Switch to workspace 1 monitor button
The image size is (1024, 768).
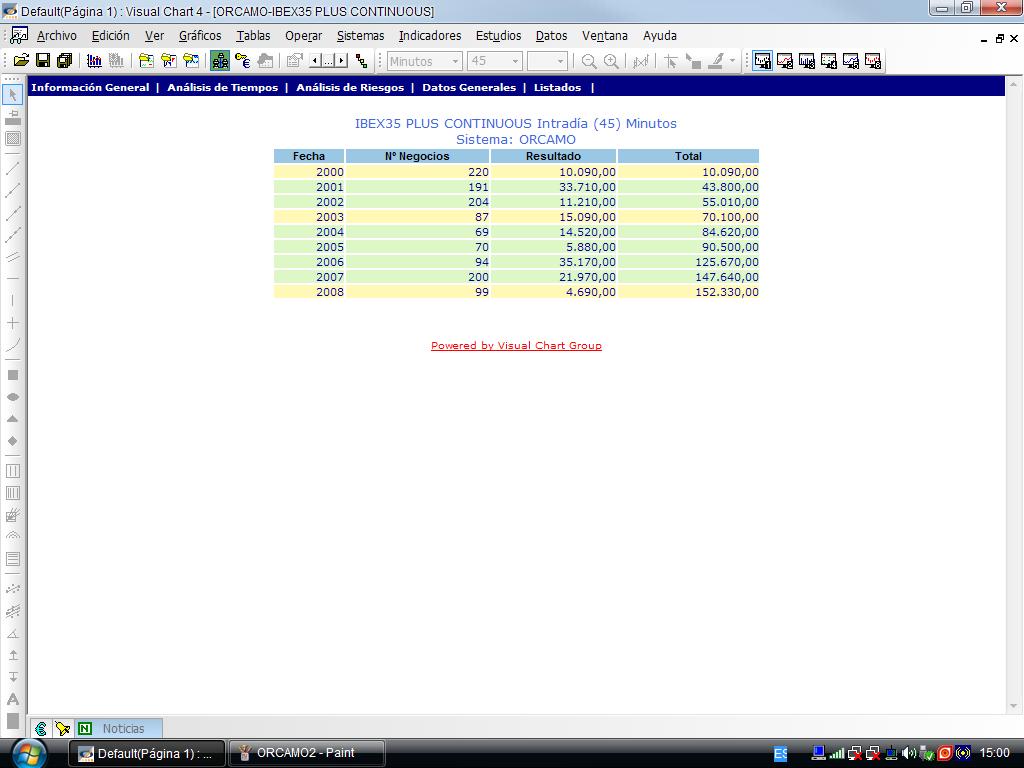pyautogui.click(x=763, y=61)
